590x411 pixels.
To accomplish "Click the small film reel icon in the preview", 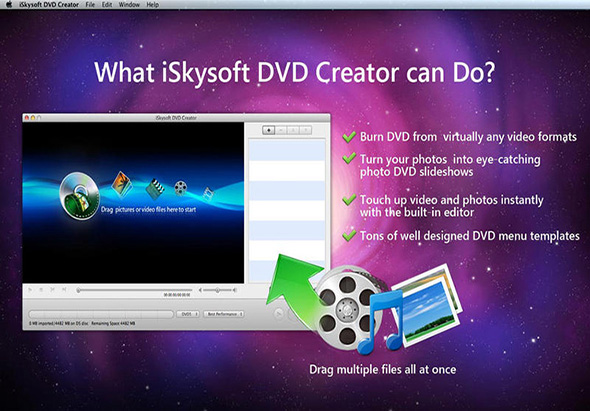I will (181, 188).
